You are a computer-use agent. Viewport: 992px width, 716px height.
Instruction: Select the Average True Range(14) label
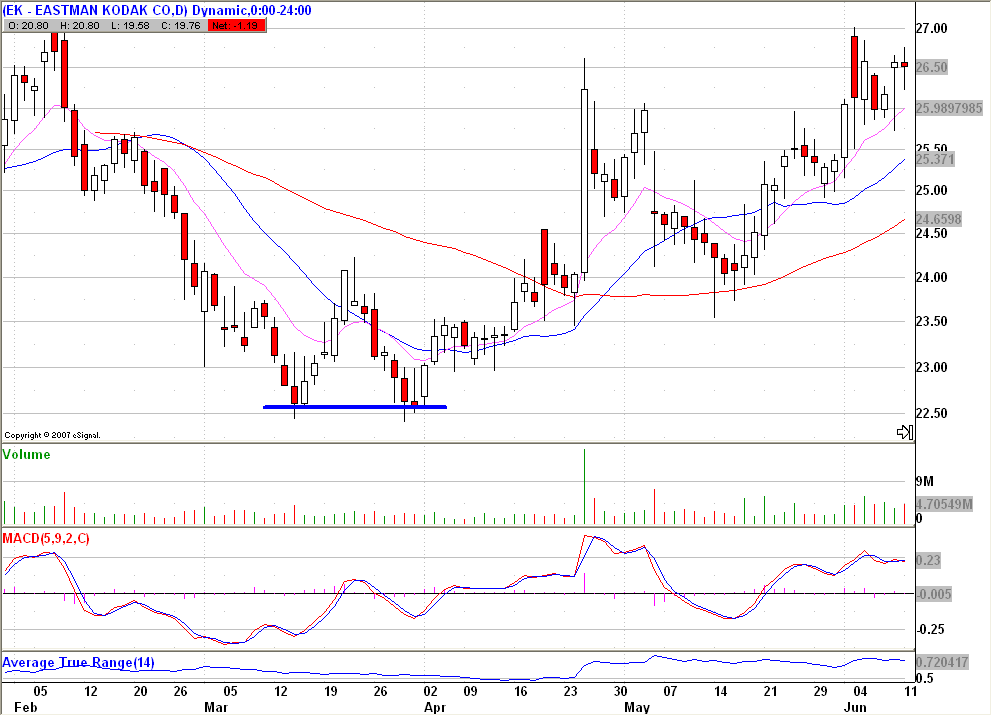(78, 662)
